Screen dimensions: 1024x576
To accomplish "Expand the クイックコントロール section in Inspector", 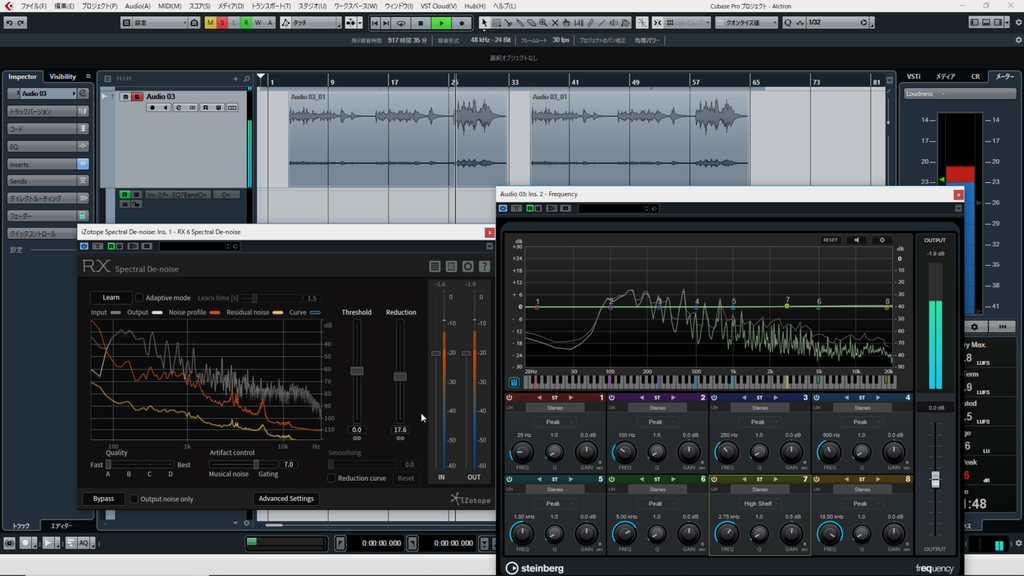I will click(x=42, y=233).
